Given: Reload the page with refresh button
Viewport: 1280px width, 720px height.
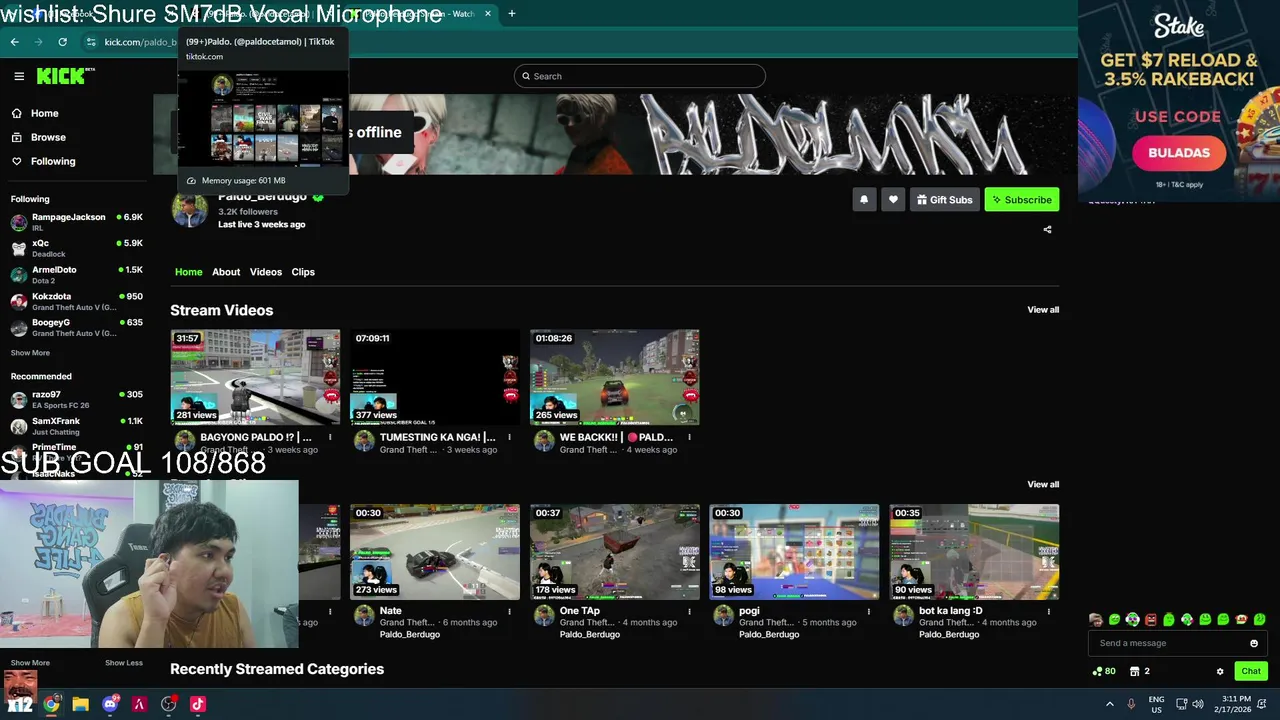Looking at the screenshot, I should pyautogui.click(x=62, y=42).
